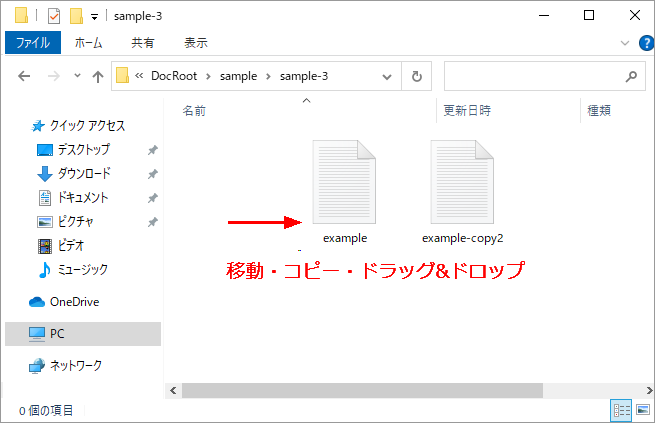
Task: Sort by 名前 column header
Action: (x=194, y=111)
